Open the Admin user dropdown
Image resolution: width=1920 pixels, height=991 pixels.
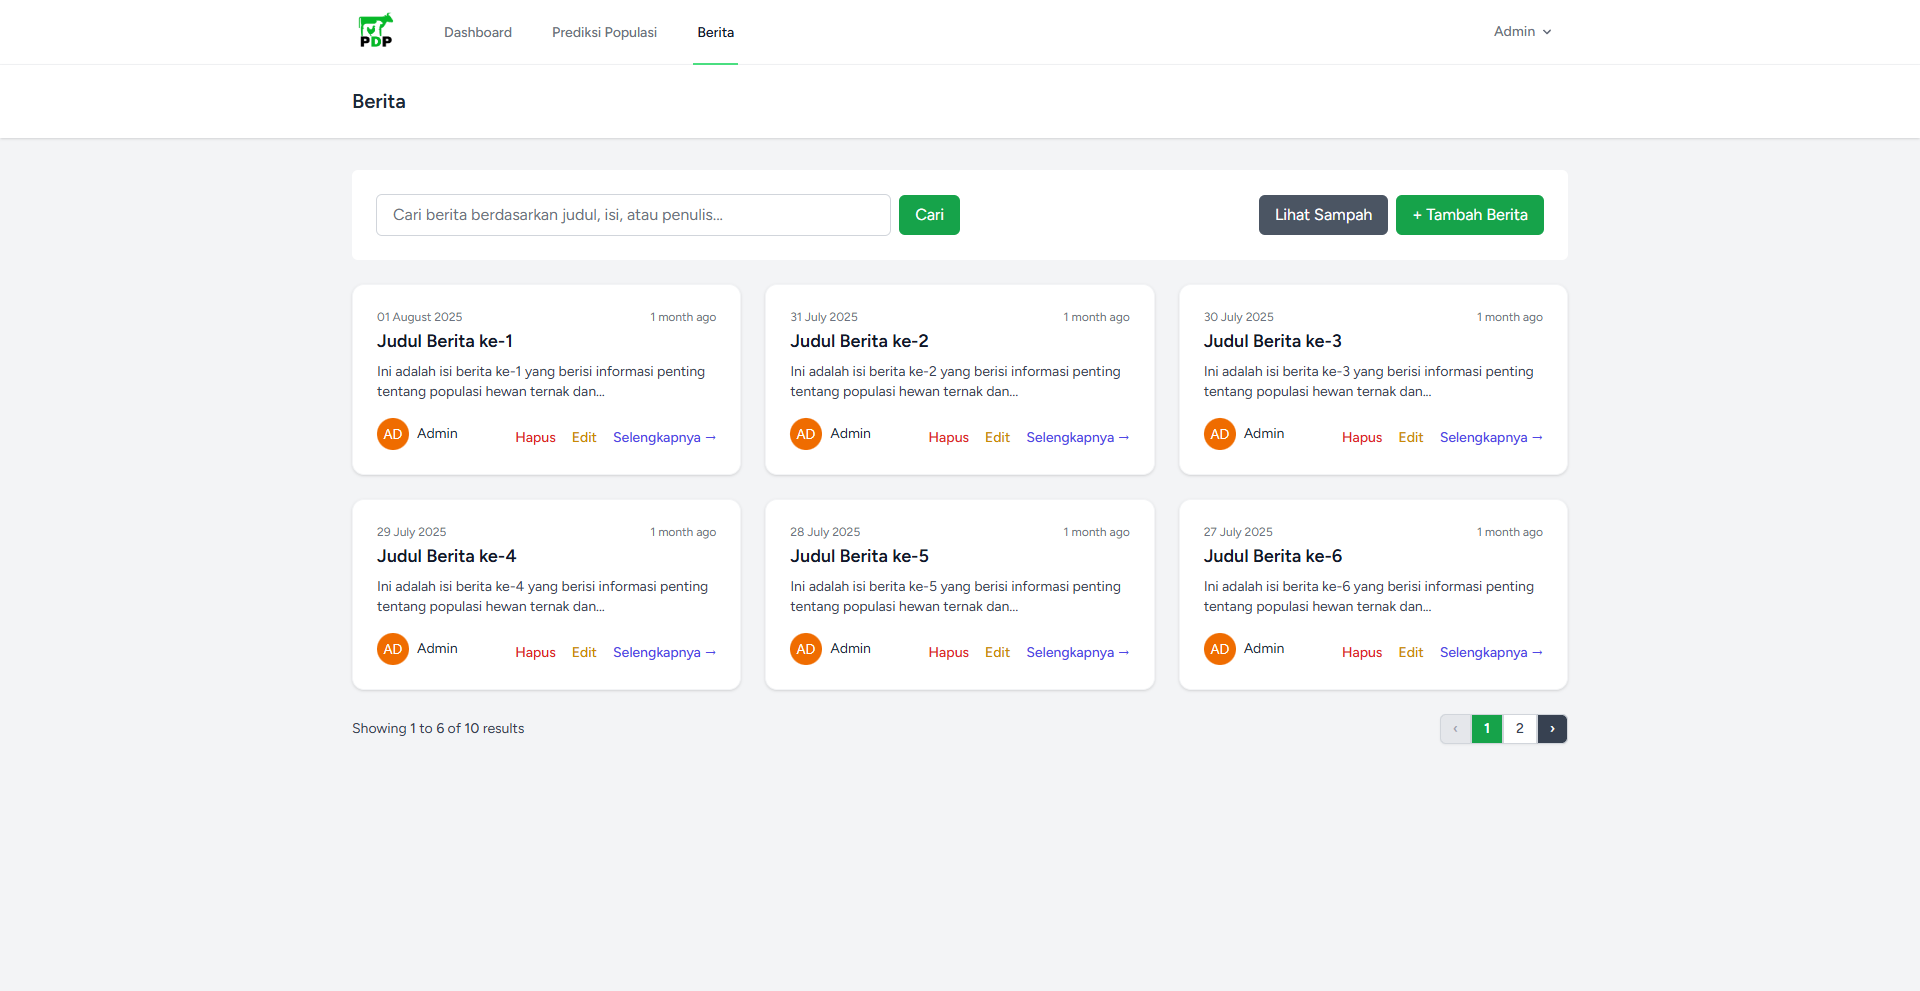[x=1522, y=32]
